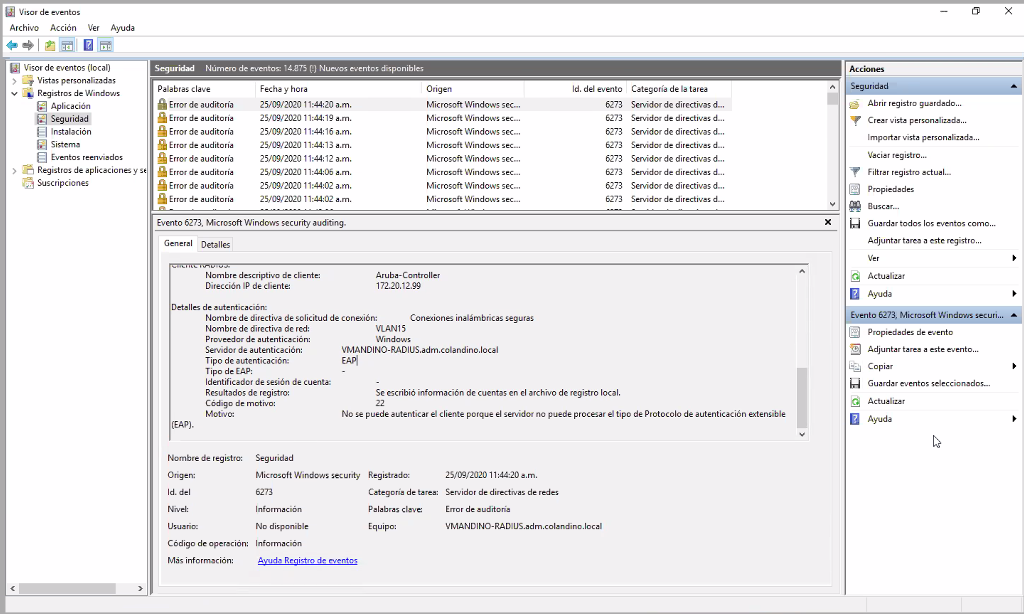Screen dimensions: 1024x614
Task: Switch to the General tab
Action: point(178,243)
